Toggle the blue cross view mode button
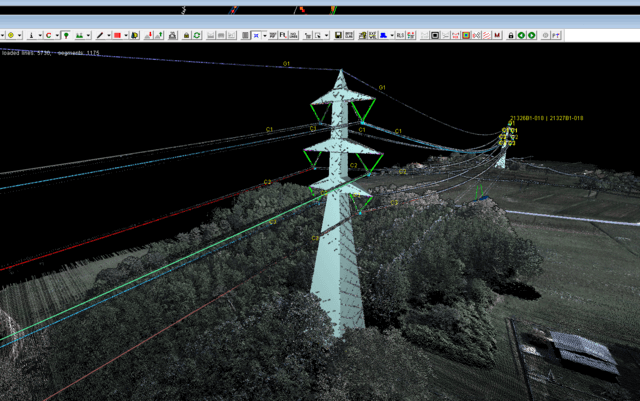This screenshot has height=401, width=640. [256, 36]
